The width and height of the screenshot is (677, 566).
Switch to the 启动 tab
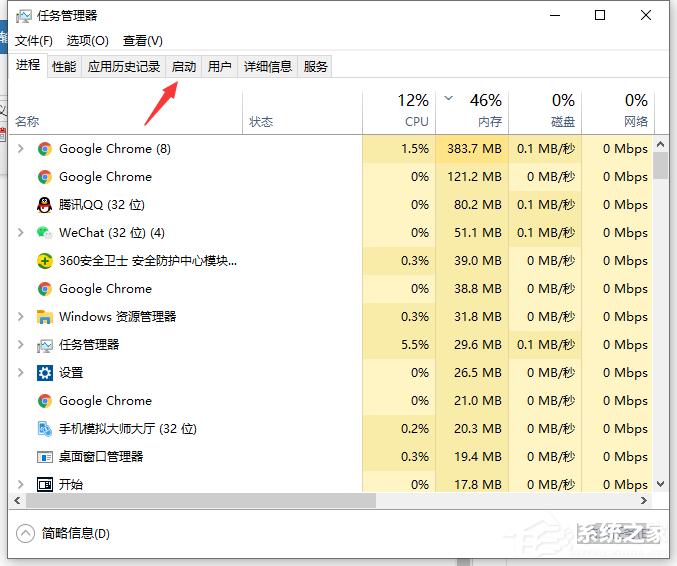coord(183,66)
